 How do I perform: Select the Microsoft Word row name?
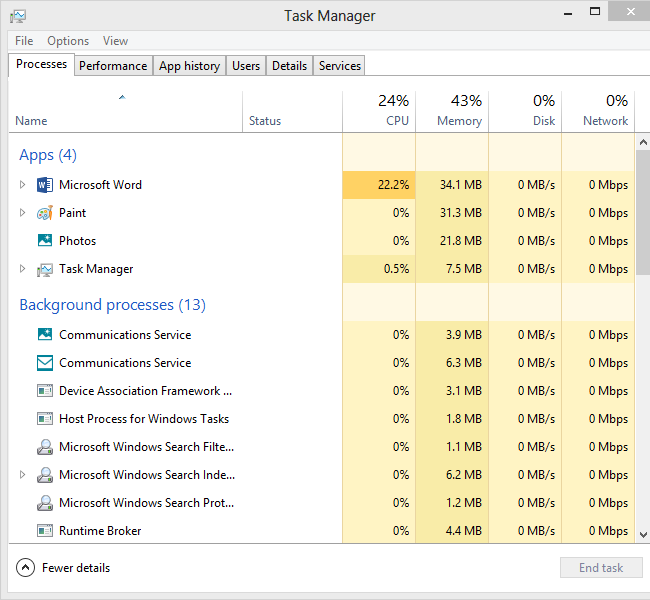coord(100,185)
